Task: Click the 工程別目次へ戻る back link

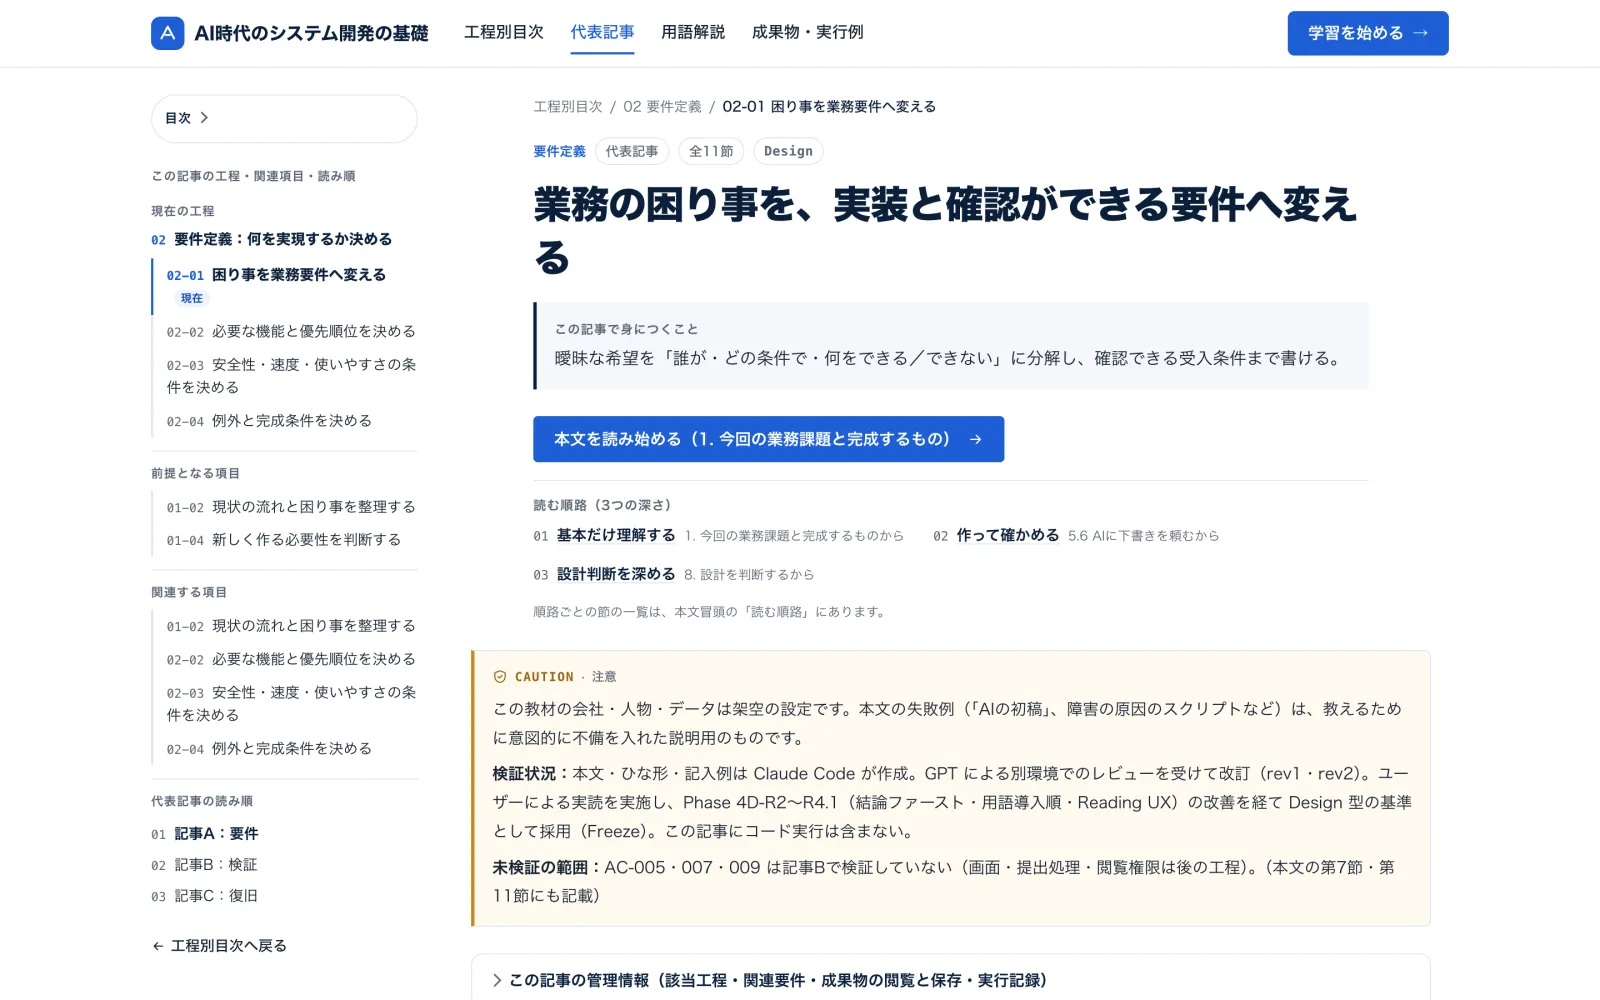Action: click(219, 946)
